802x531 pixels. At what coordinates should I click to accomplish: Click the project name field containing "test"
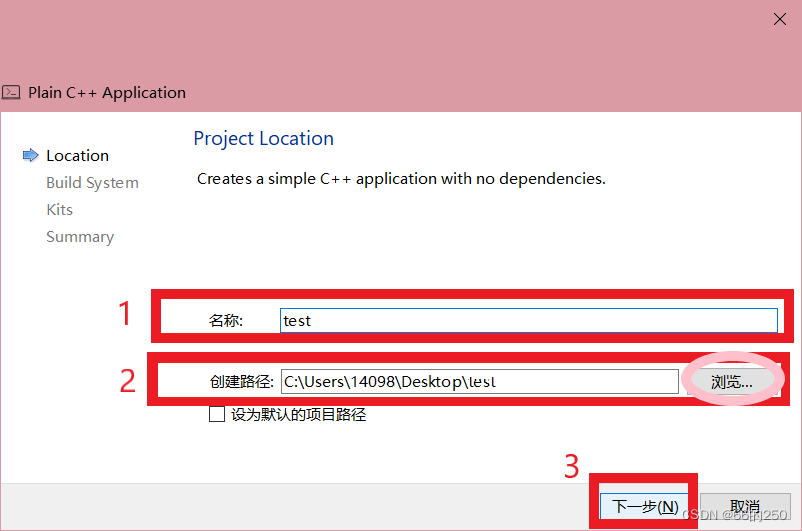(x=528, y=320)
